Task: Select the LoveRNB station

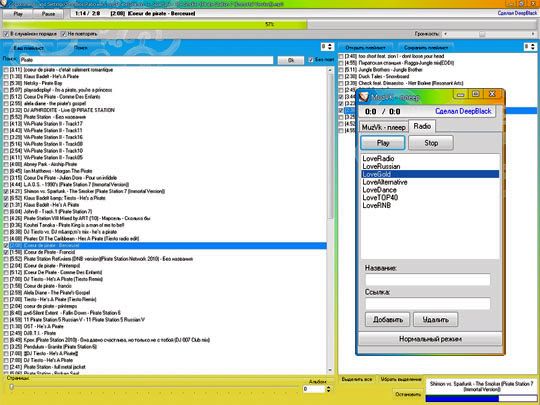Action: click(x=430, y=206)
